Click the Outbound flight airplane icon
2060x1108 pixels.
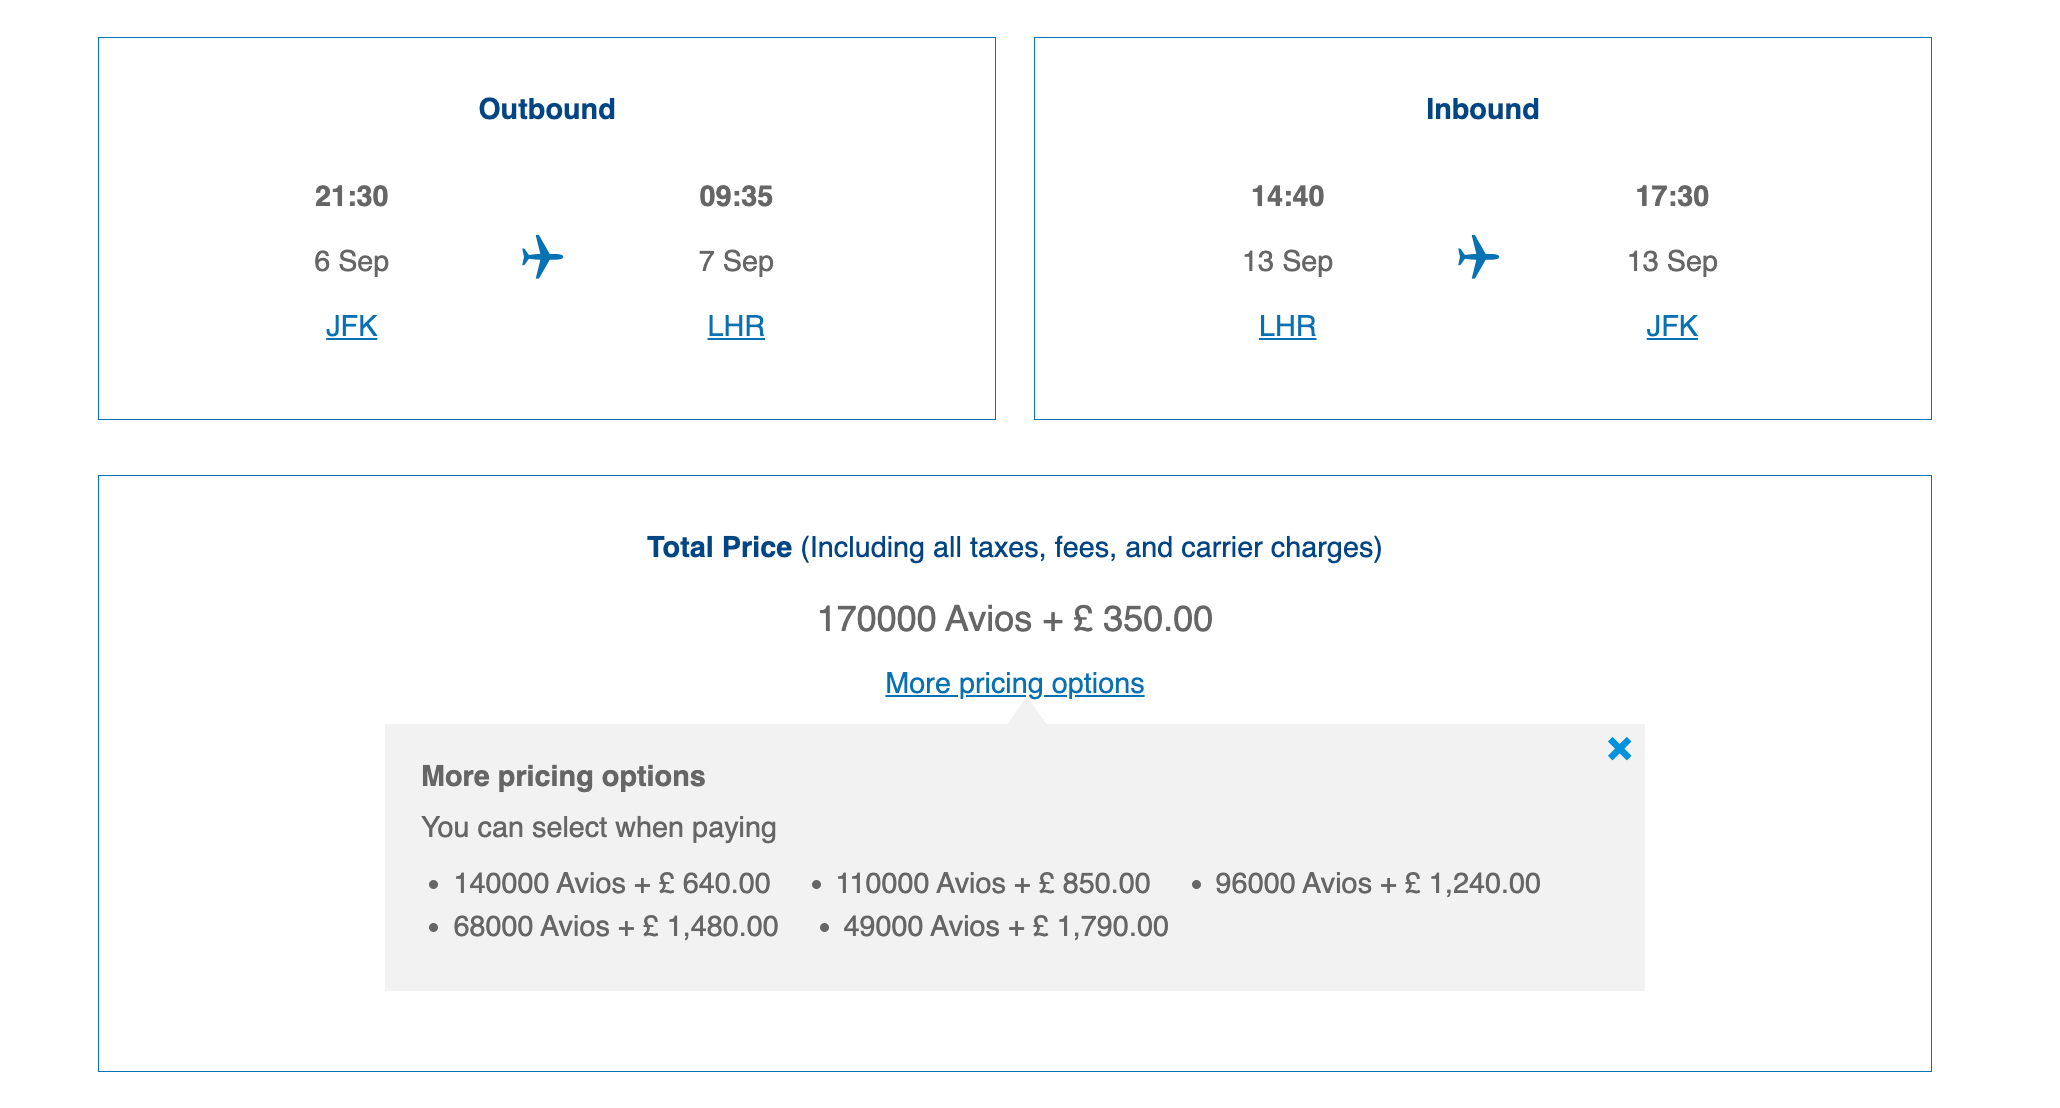542,257
